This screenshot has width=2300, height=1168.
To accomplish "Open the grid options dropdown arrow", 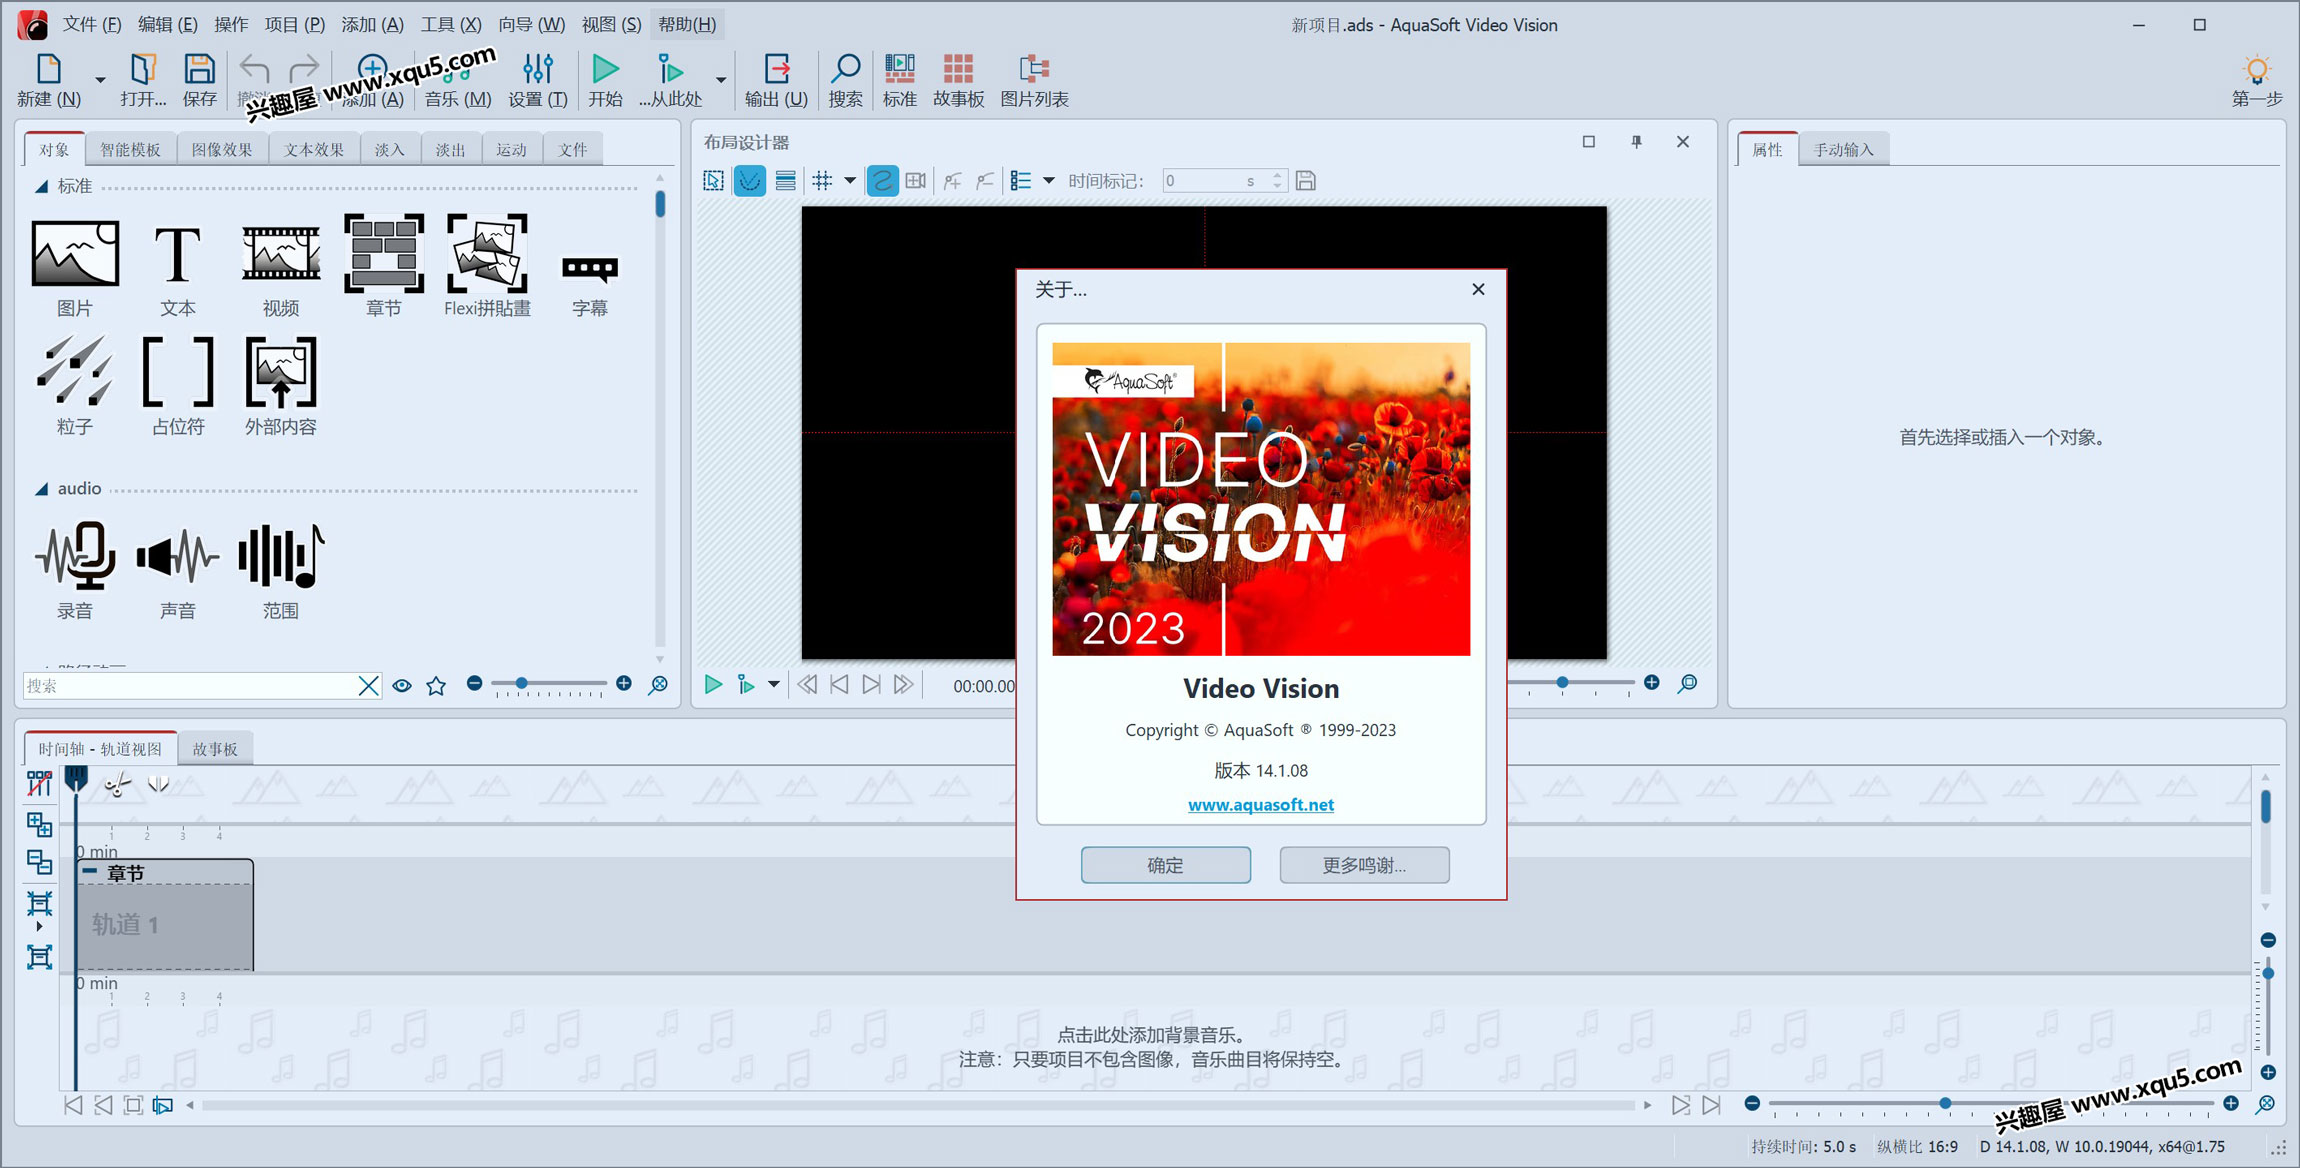I will coord(850,181).
